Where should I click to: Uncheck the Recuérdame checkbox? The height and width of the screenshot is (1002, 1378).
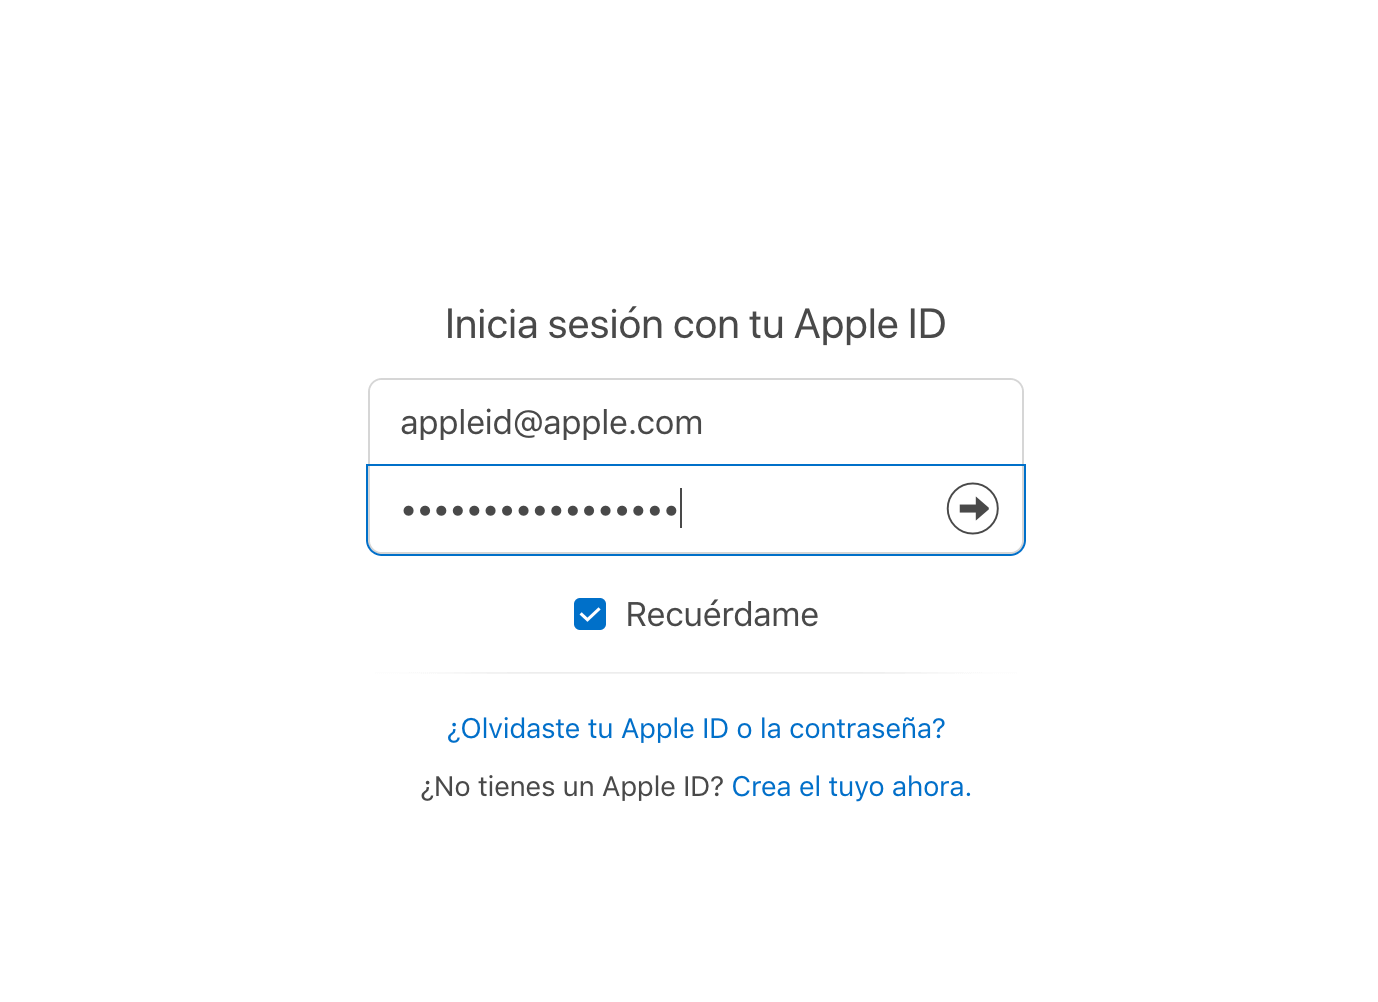coord(590,614)
